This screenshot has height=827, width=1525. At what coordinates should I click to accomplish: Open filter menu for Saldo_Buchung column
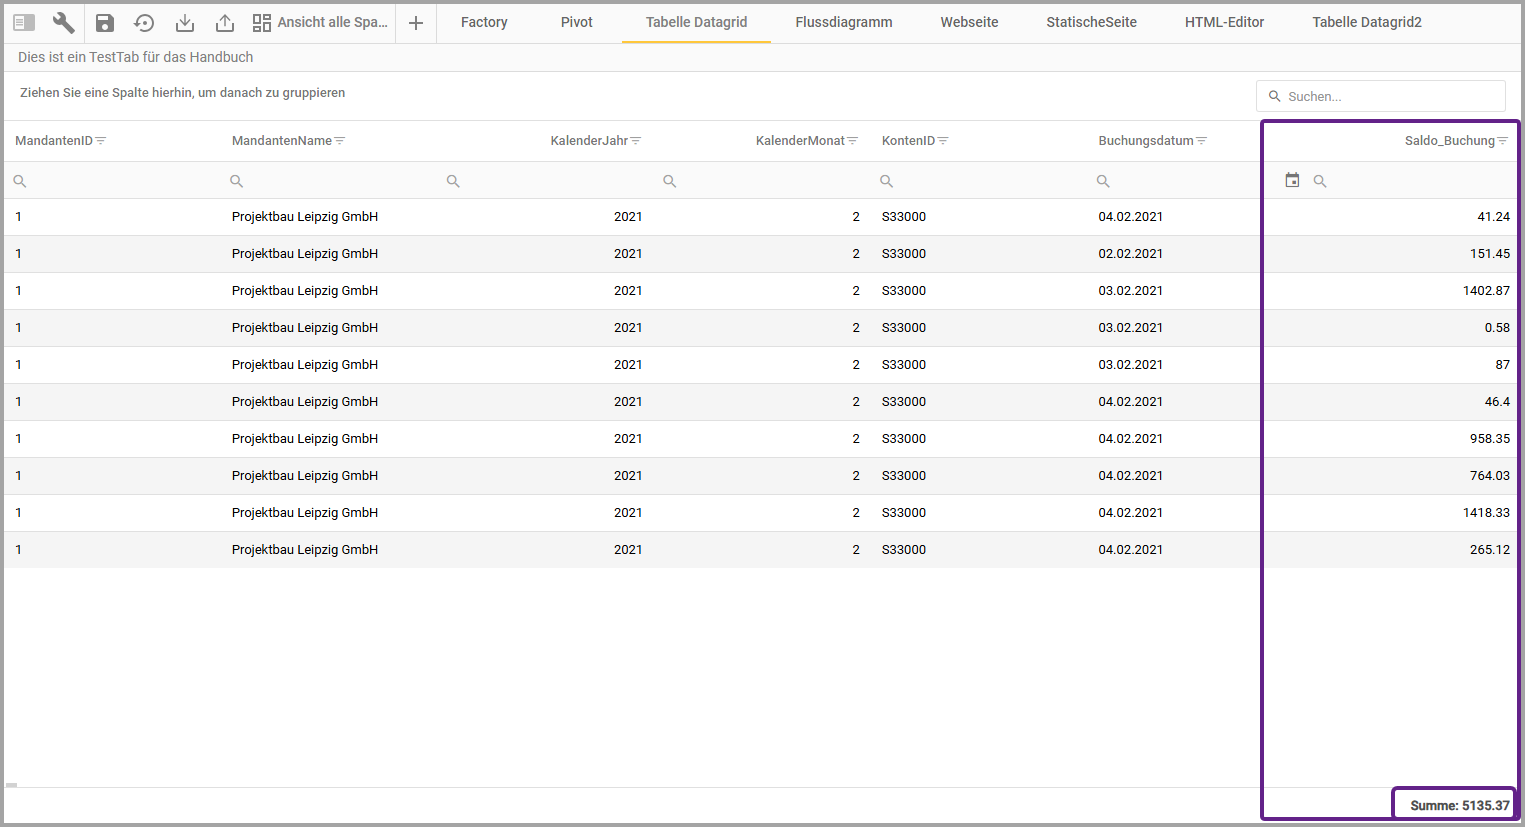[1503, 141]
